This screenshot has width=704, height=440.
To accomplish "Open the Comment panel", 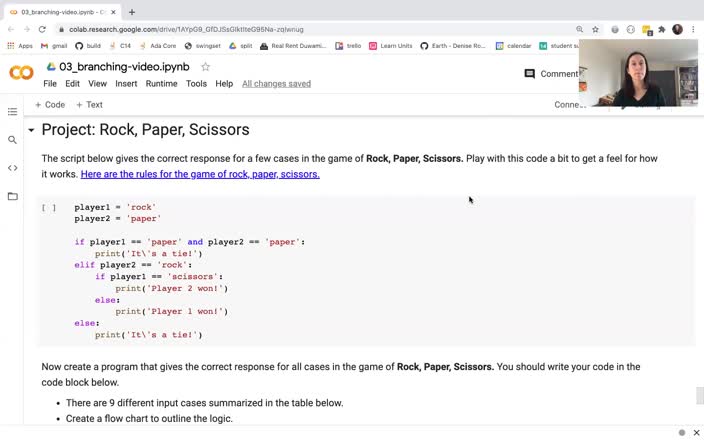I will pos(551,74).
